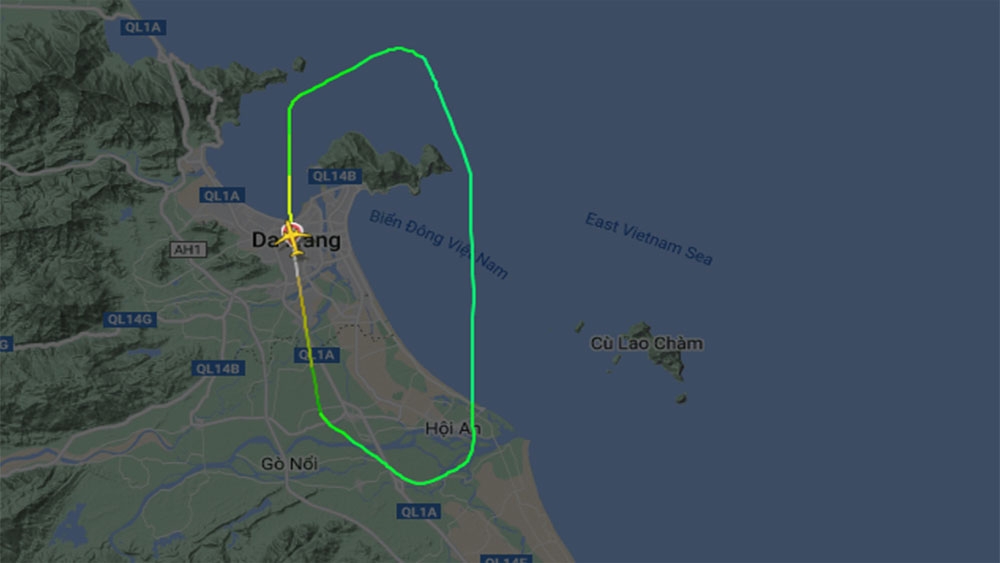Screen dimensions: 1000x563
Task: Click the yellow airplane icon over Da Nang
Action: click(x=293, y=240)
